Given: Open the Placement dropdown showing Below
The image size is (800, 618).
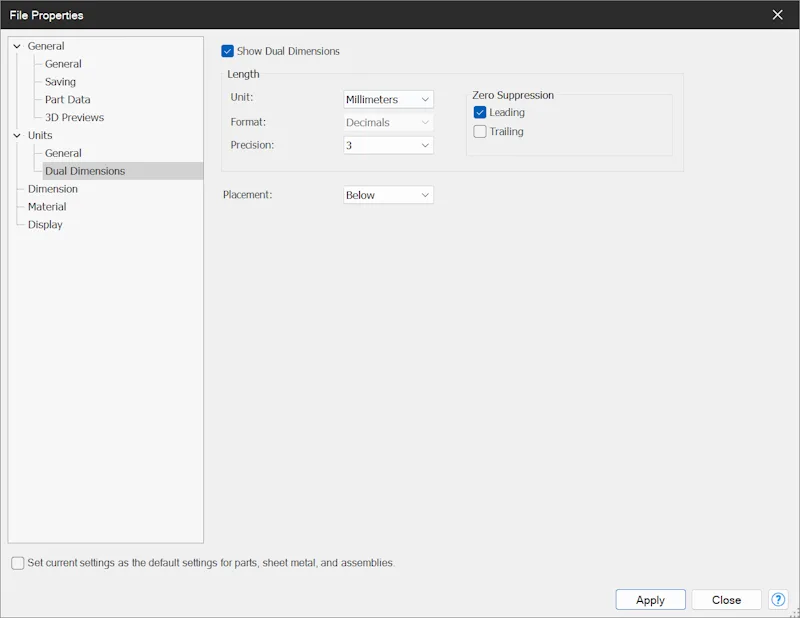Looking at the screenshot, I should pos(388,195).
